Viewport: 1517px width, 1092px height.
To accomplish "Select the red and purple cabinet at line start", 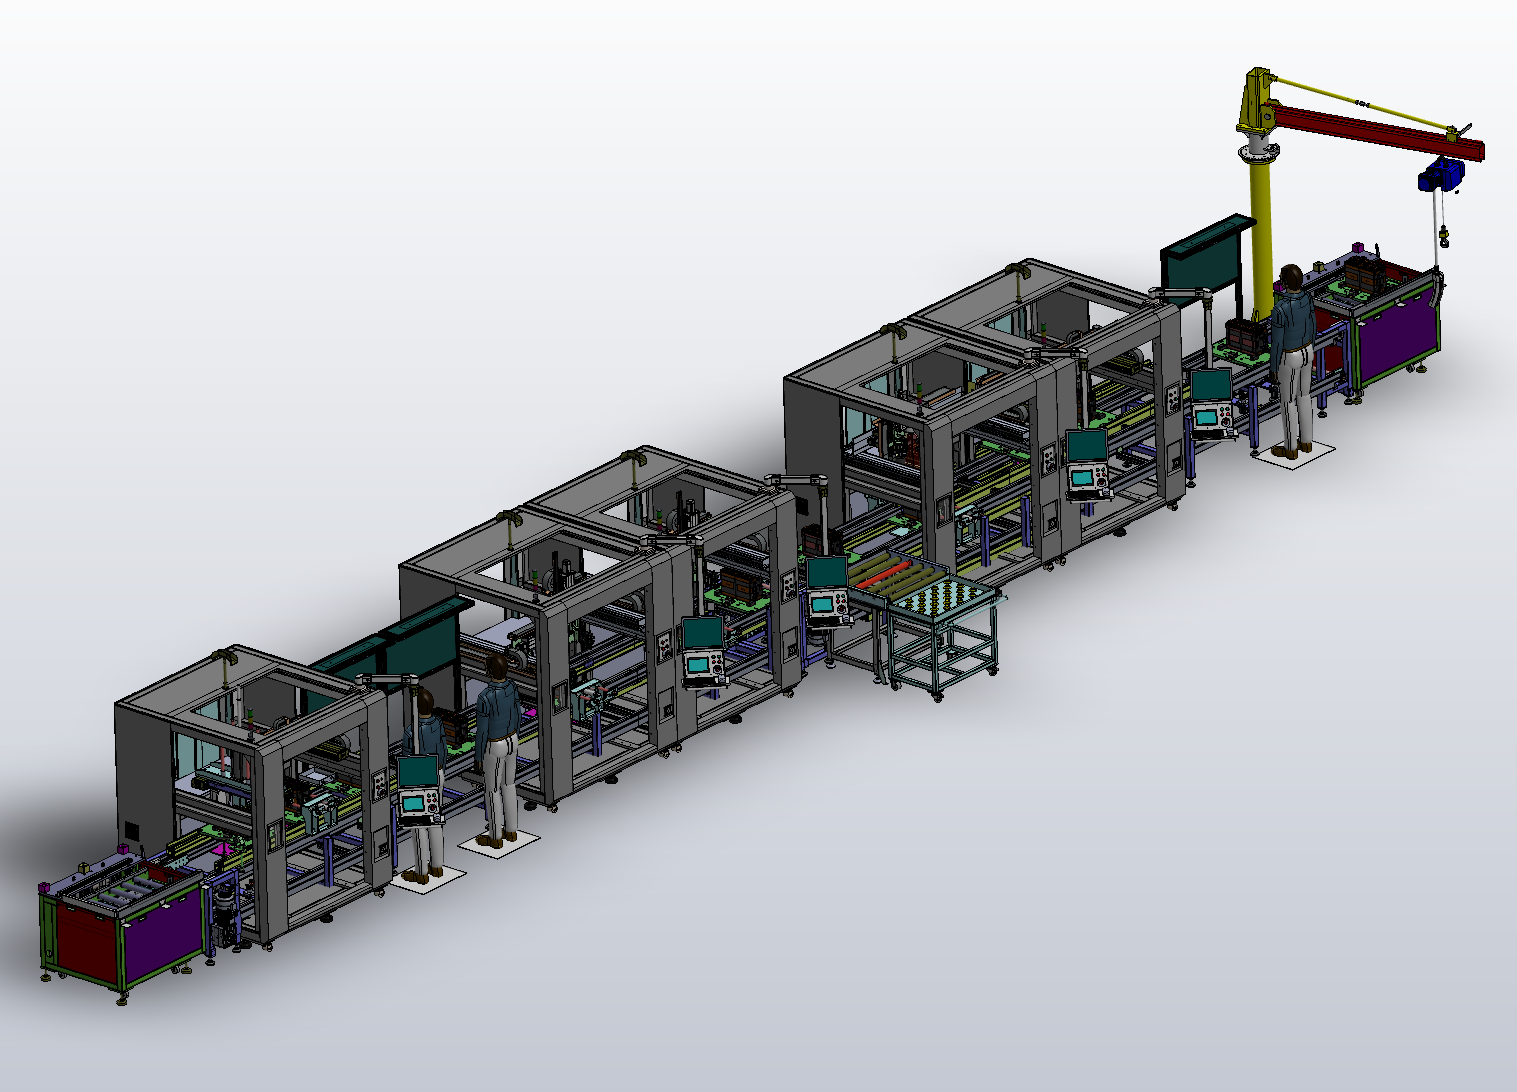I will click(x=122, y=924).
